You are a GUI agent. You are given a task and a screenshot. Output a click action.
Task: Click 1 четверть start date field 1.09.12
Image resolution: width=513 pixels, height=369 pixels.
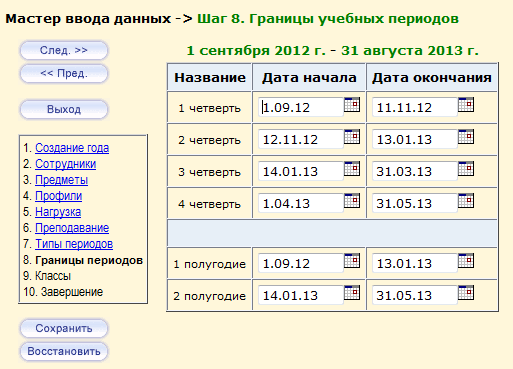[301, 107]
